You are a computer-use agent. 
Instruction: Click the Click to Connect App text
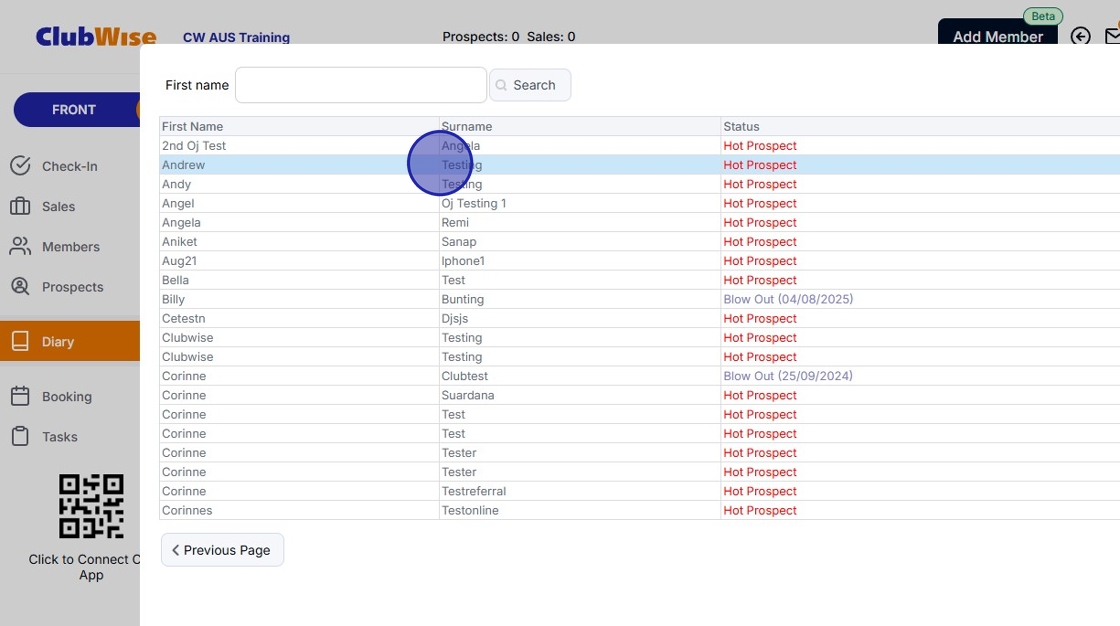point(84,567)
